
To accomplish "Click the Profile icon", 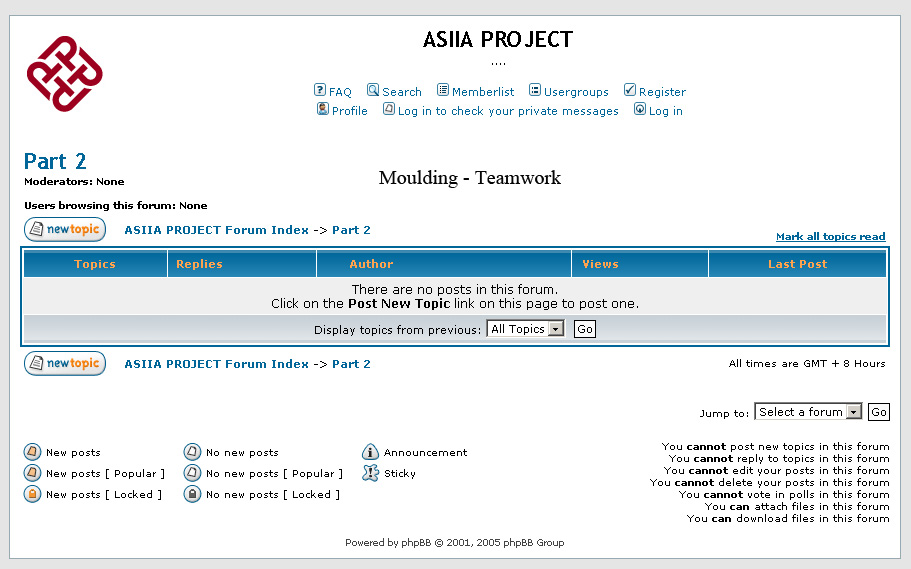I will click(x=323, y=109).
